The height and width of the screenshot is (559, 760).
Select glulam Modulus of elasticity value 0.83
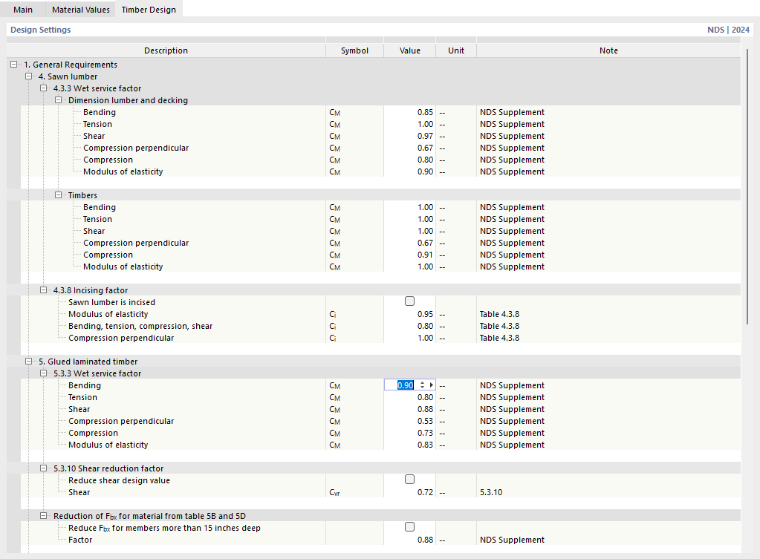[425, 445]
